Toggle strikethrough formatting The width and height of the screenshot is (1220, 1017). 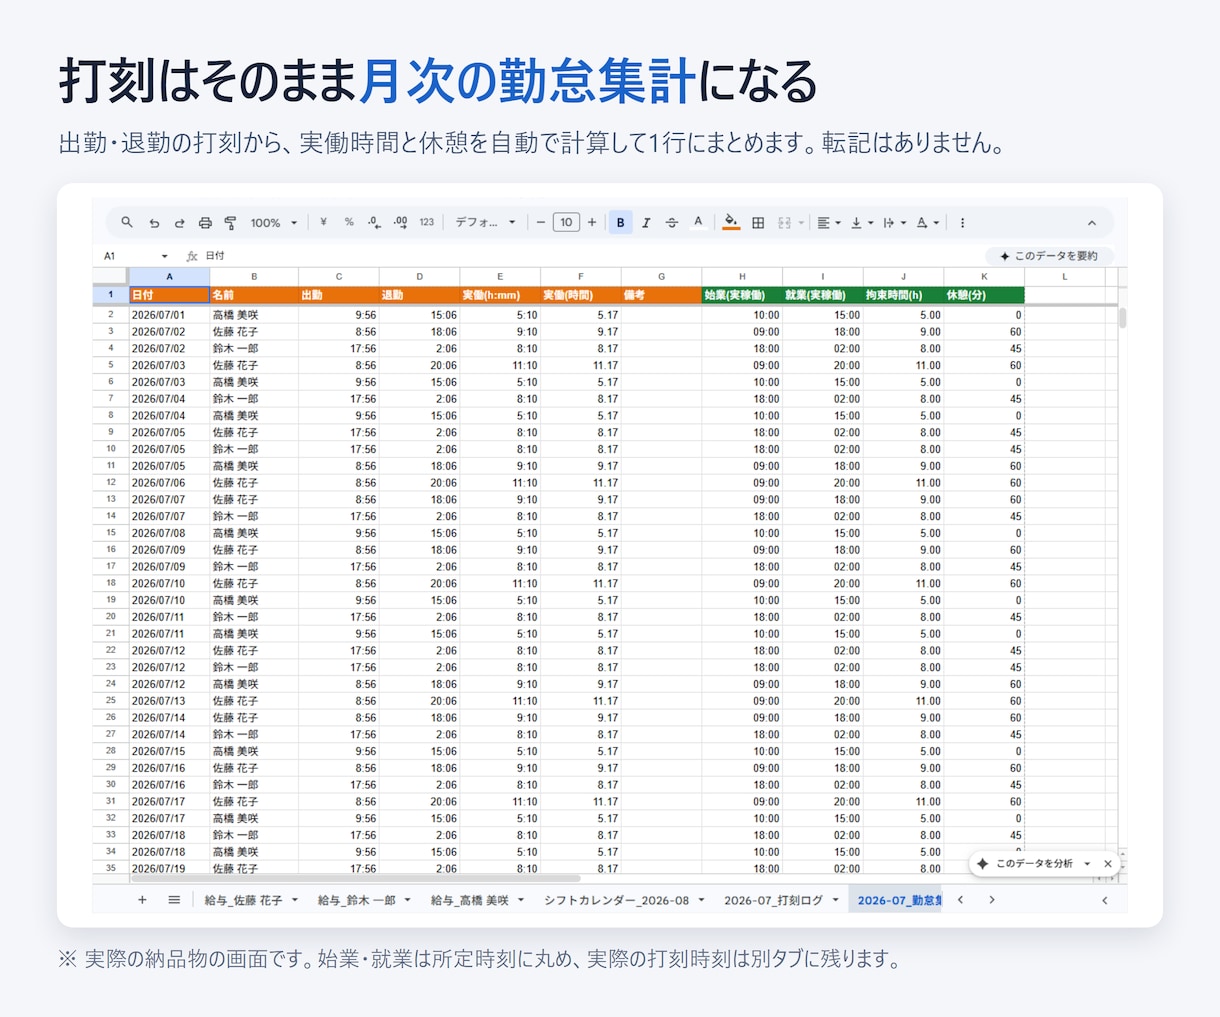tap(672, 222)
